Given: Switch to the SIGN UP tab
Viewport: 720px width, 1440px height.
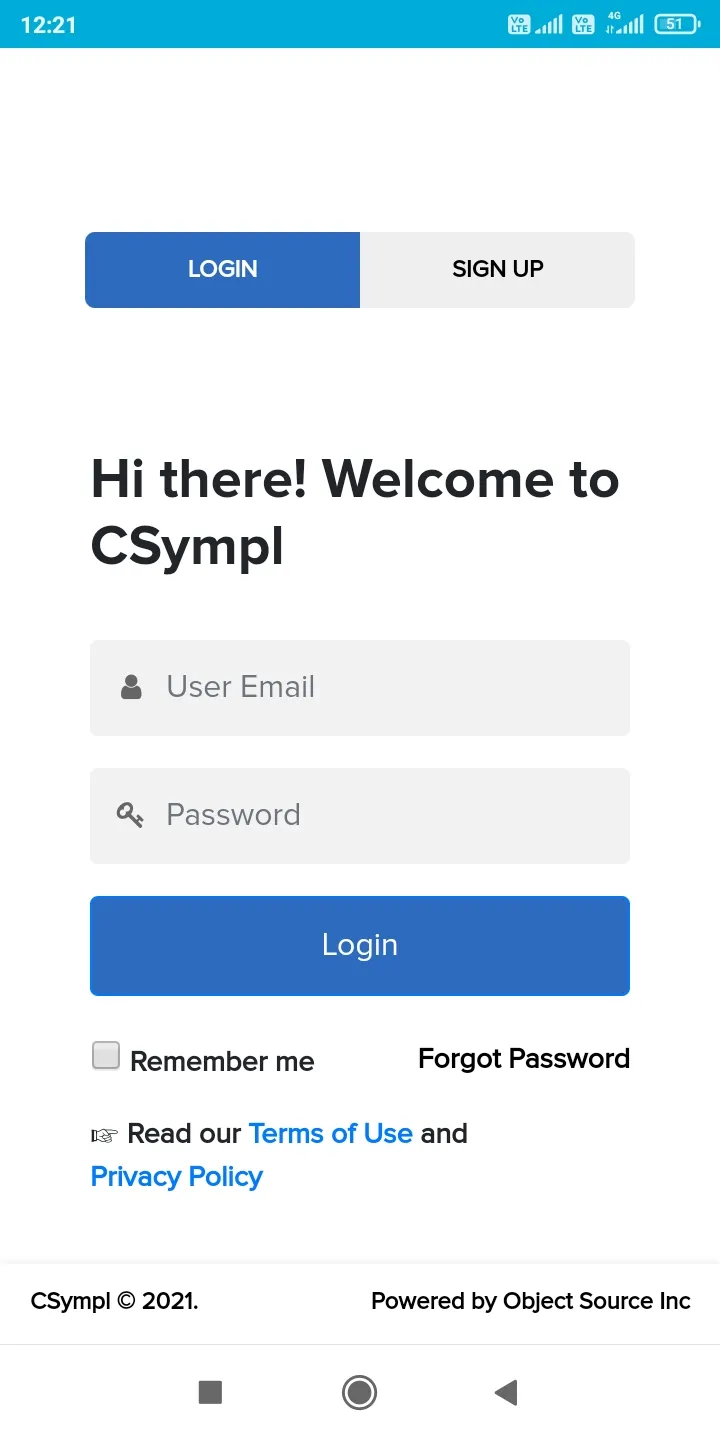Looking at the screenshot, I should click(x=497, y=269).
